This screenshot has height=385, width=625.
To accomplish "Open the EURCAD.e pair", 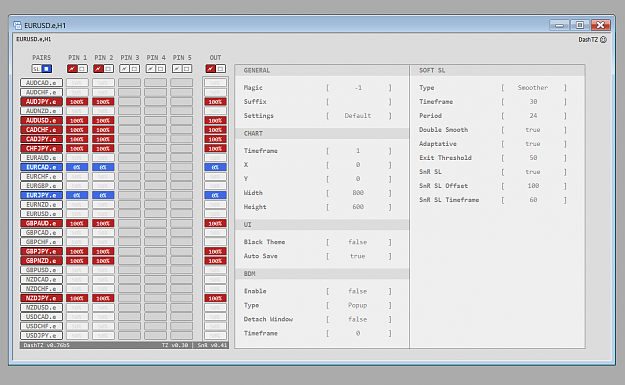I will pyautogui.click(x=41, y=167).
